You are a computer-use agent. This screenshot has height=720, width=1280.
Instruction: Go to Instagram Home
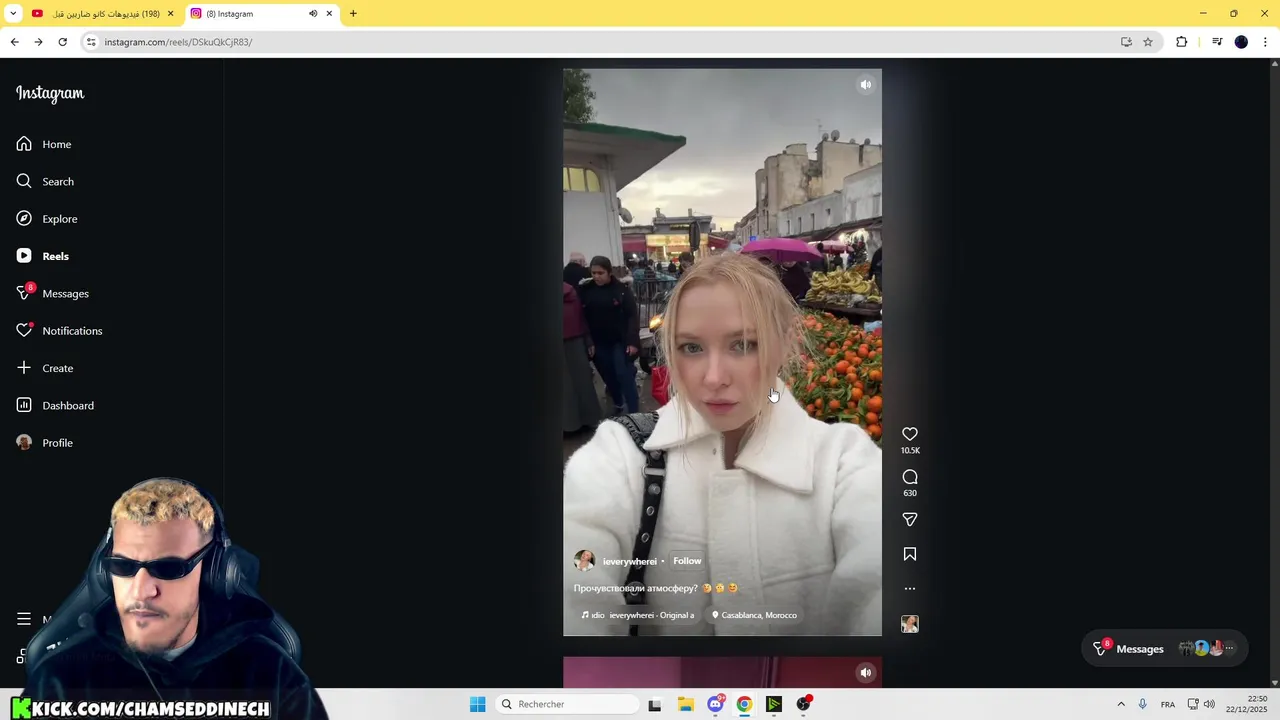coord(44,144)
